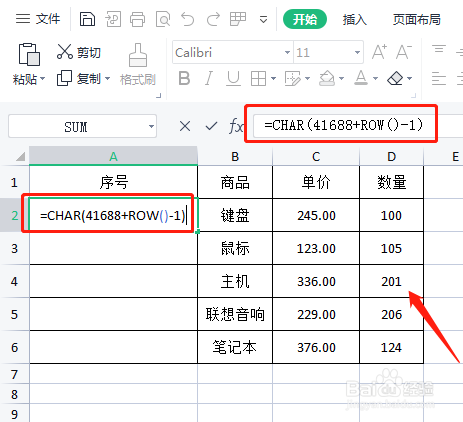Viewport: 463px width, 422px height.
Task: Expand the 复制 dropdown arrow
Action: pyautogui.click(x=107, y=79)
